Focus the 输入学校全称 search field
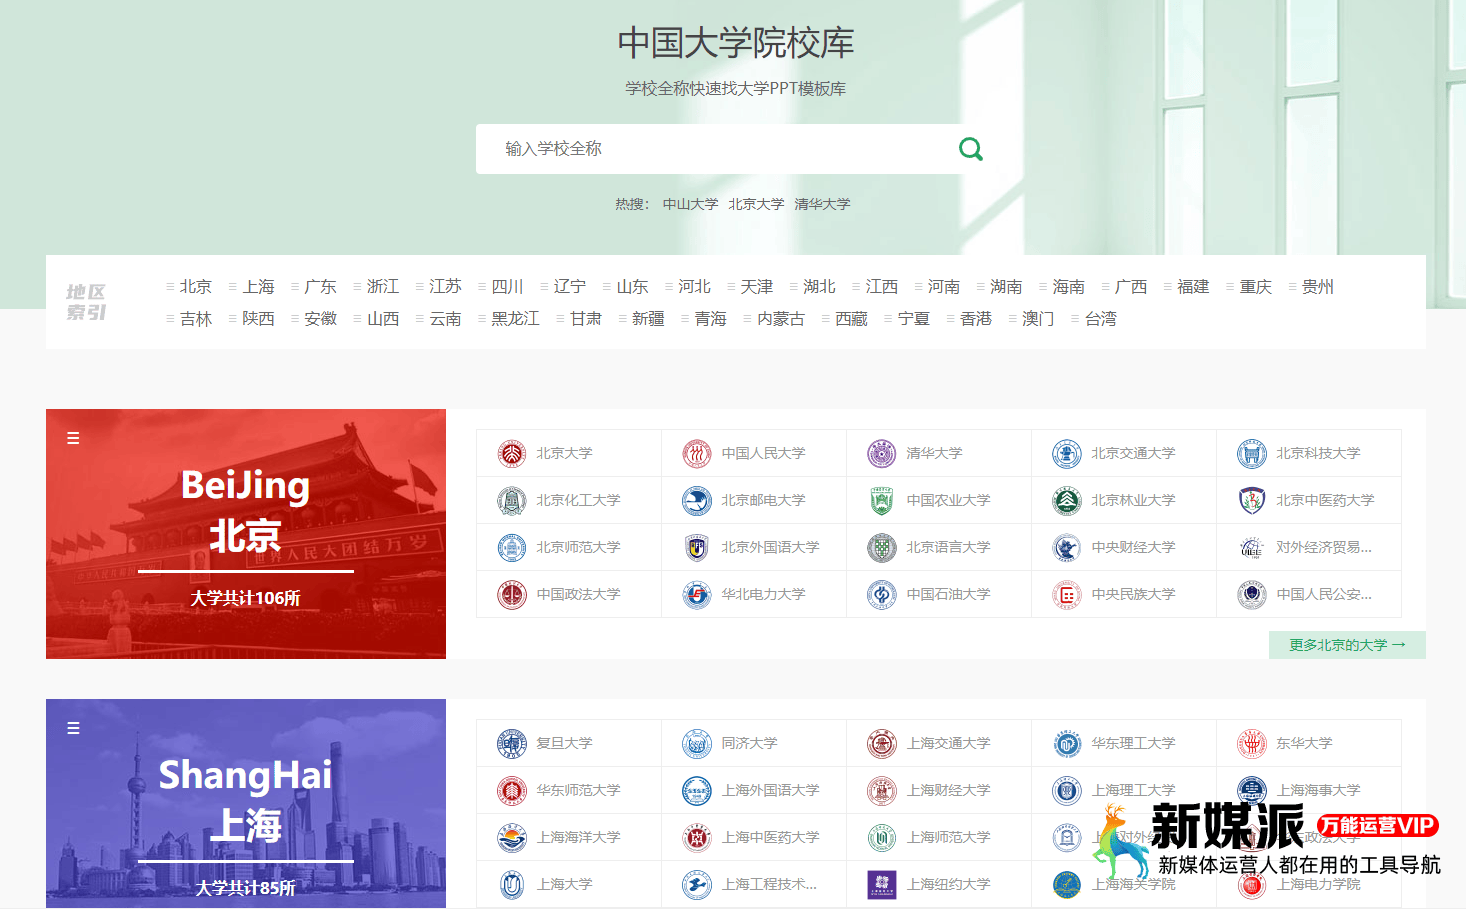Viewport: 1466px width, 910px height. pyautogui.click(x=710, y=149)
